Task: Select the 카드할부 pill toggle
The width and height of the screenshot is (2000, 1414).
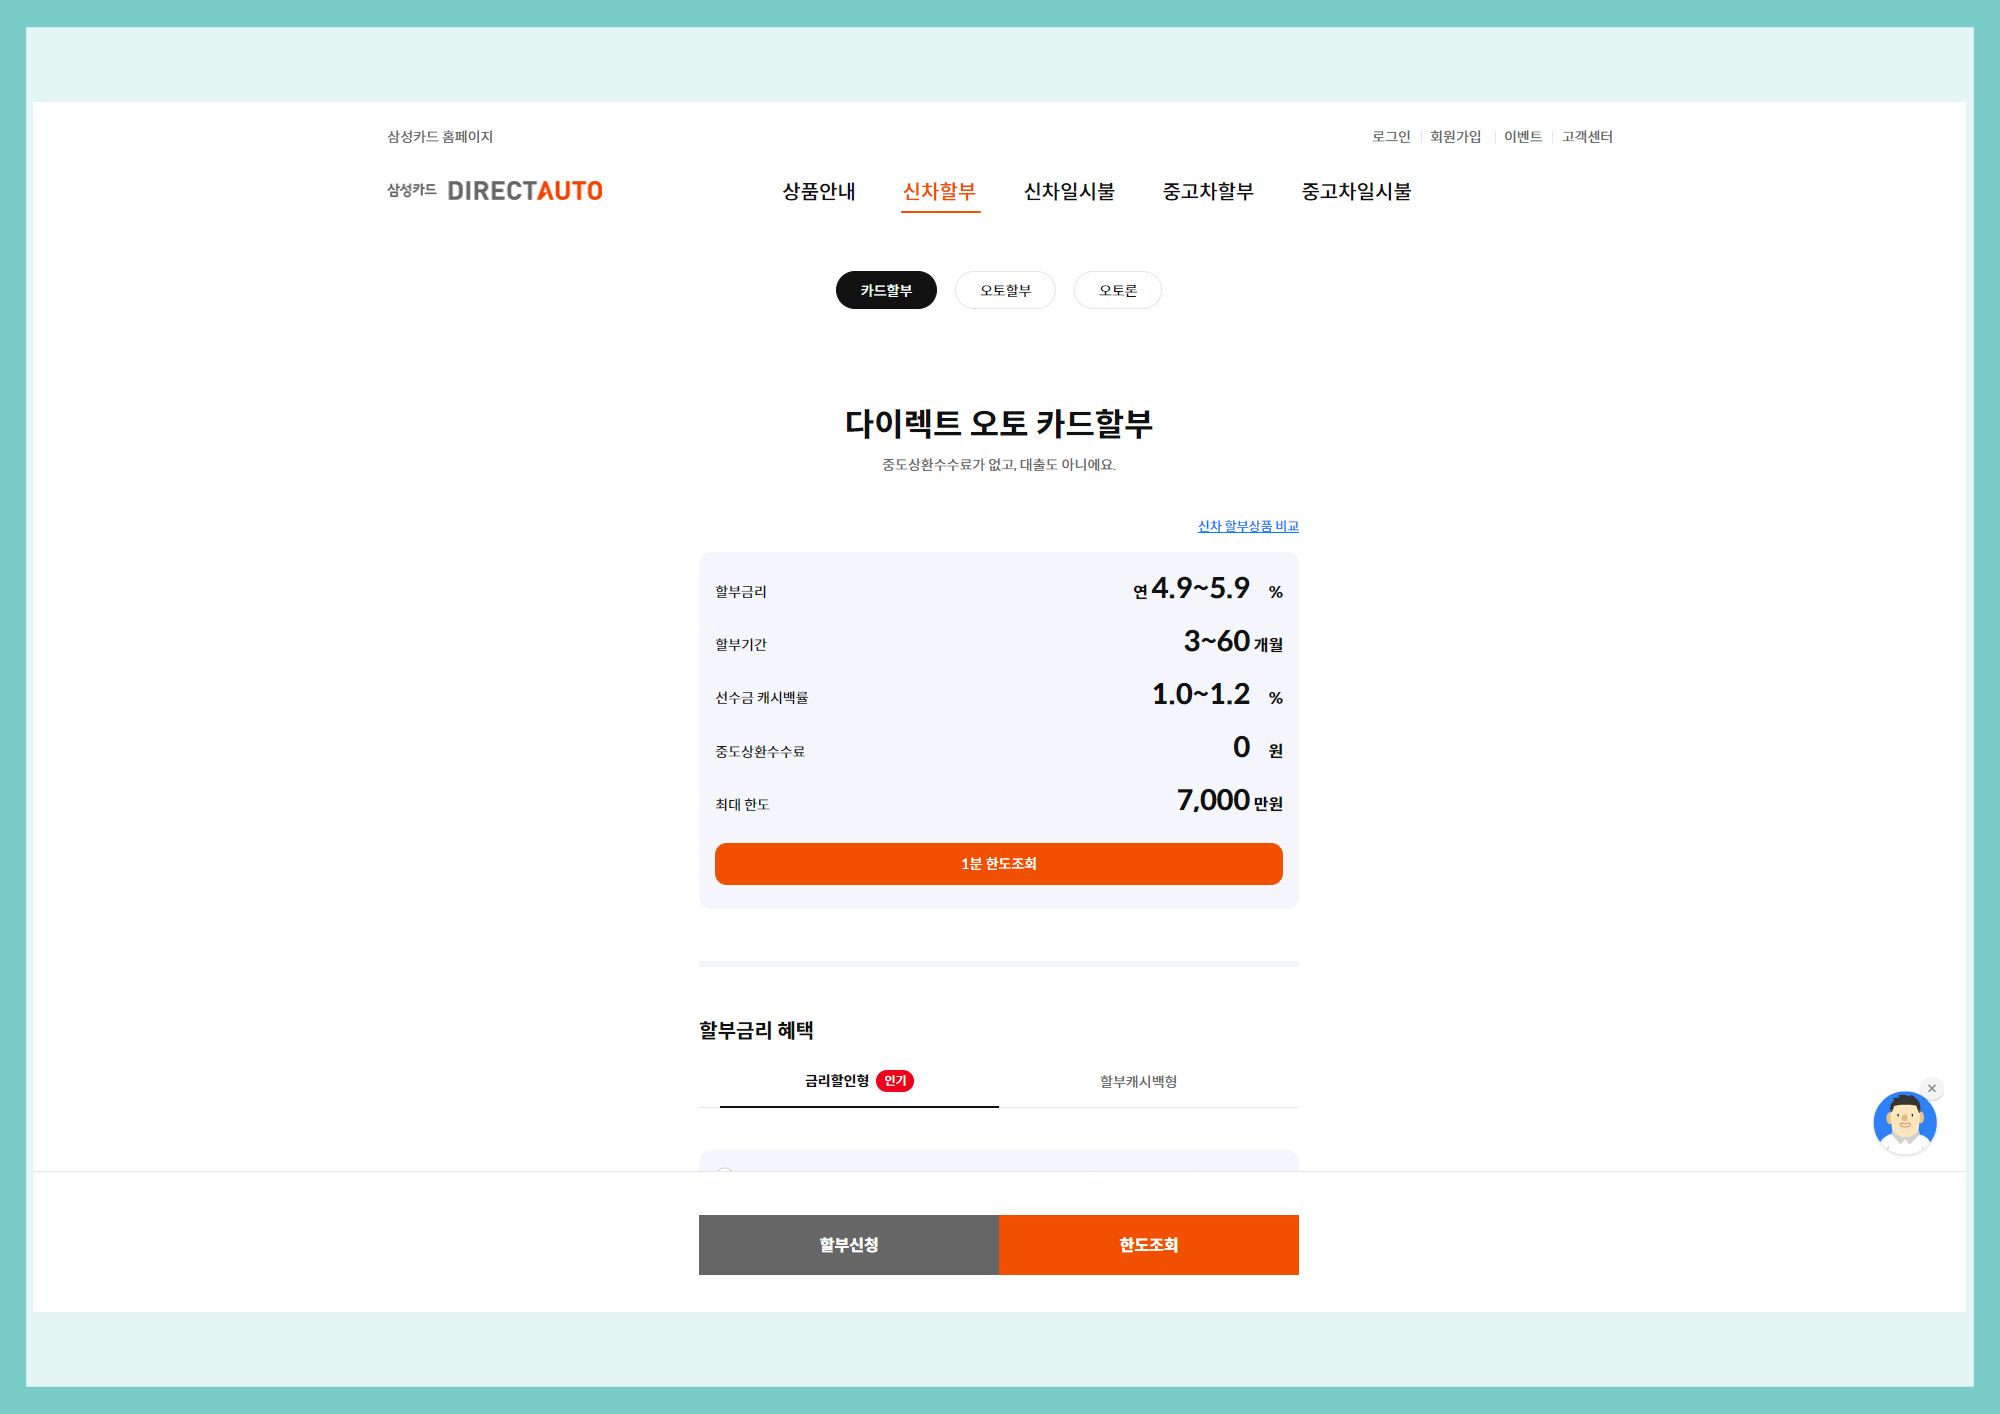Action: (x=886, y=290)
